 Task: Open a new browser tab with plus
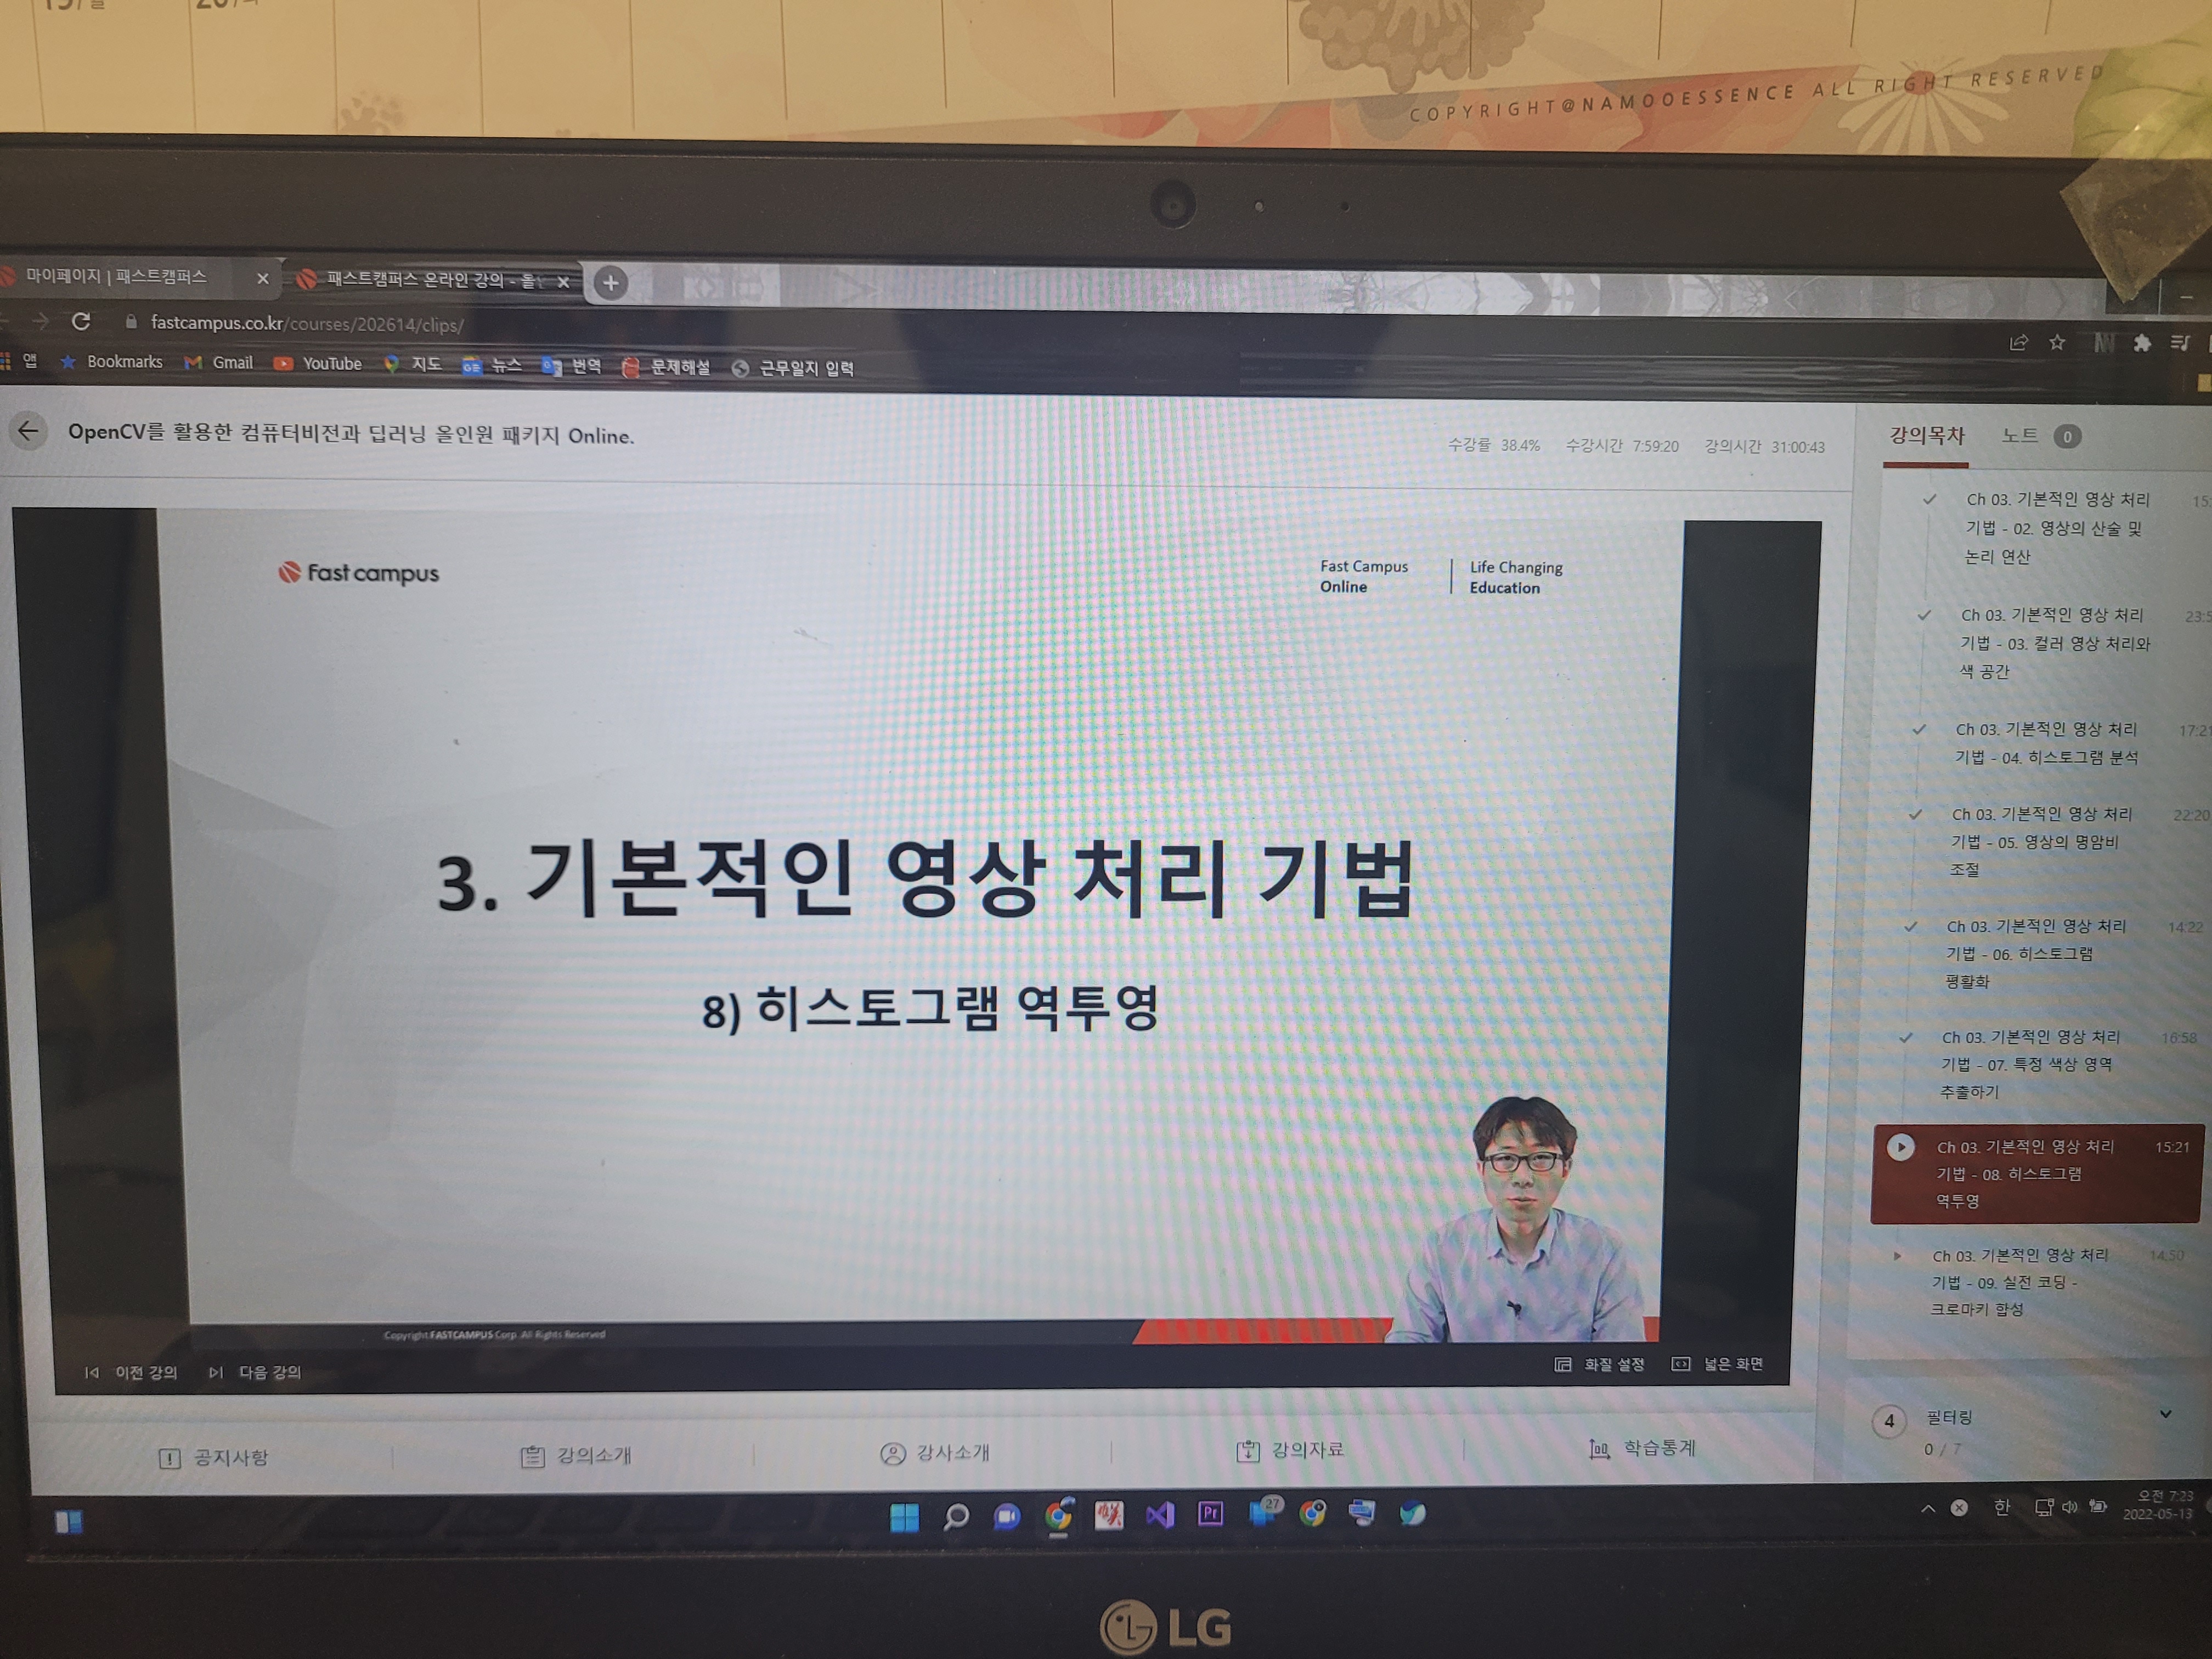(611, 283)
